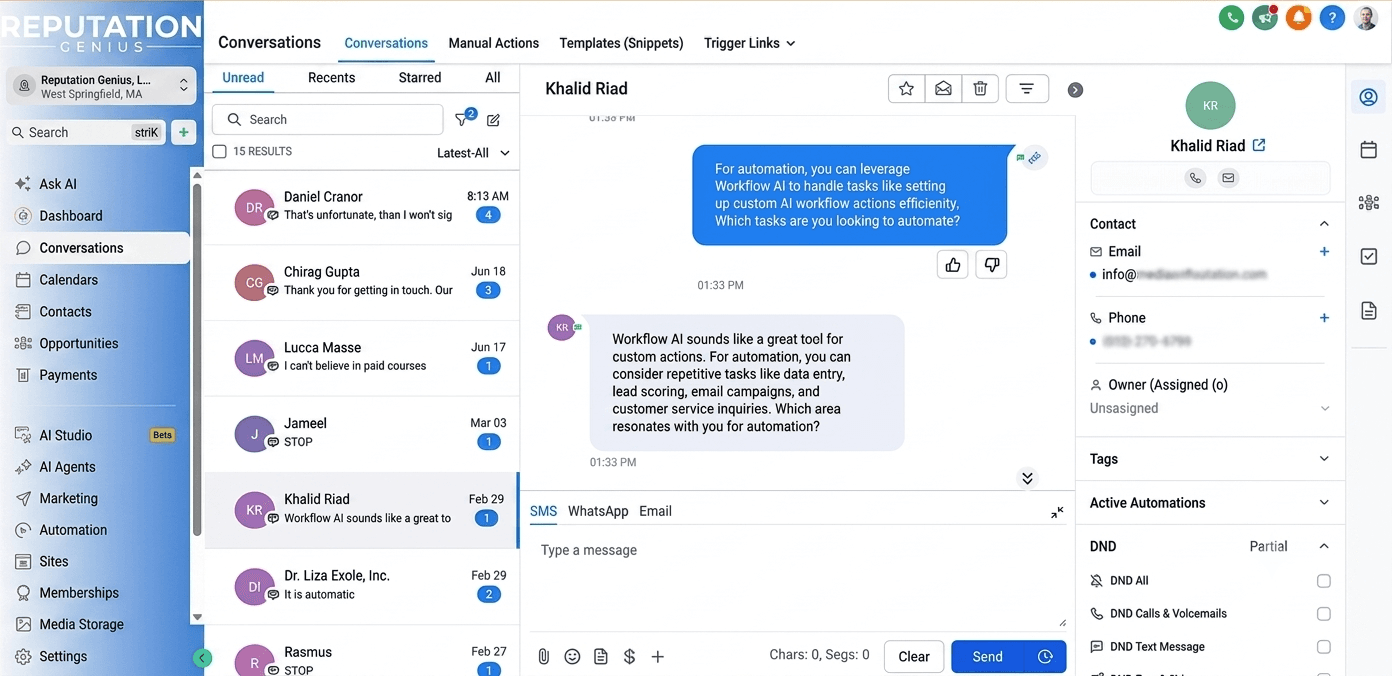1392x676 pixels.
Task: Open the Latest-All sort dropdown
Action: [473, 153]
